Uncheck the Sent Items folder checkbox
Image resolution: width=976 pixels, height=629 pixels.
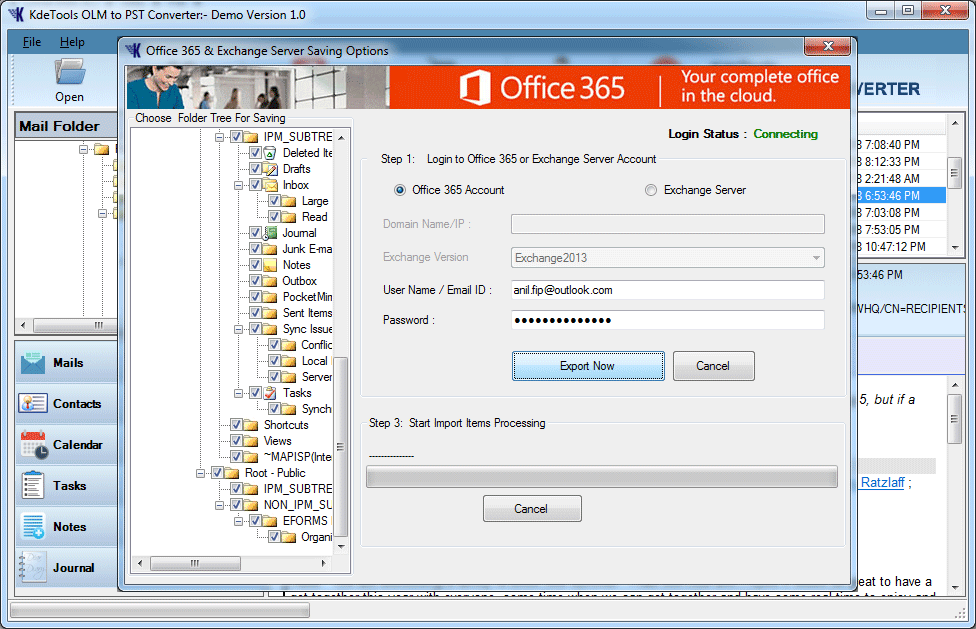pyautogui.click(x=255, y=313)
